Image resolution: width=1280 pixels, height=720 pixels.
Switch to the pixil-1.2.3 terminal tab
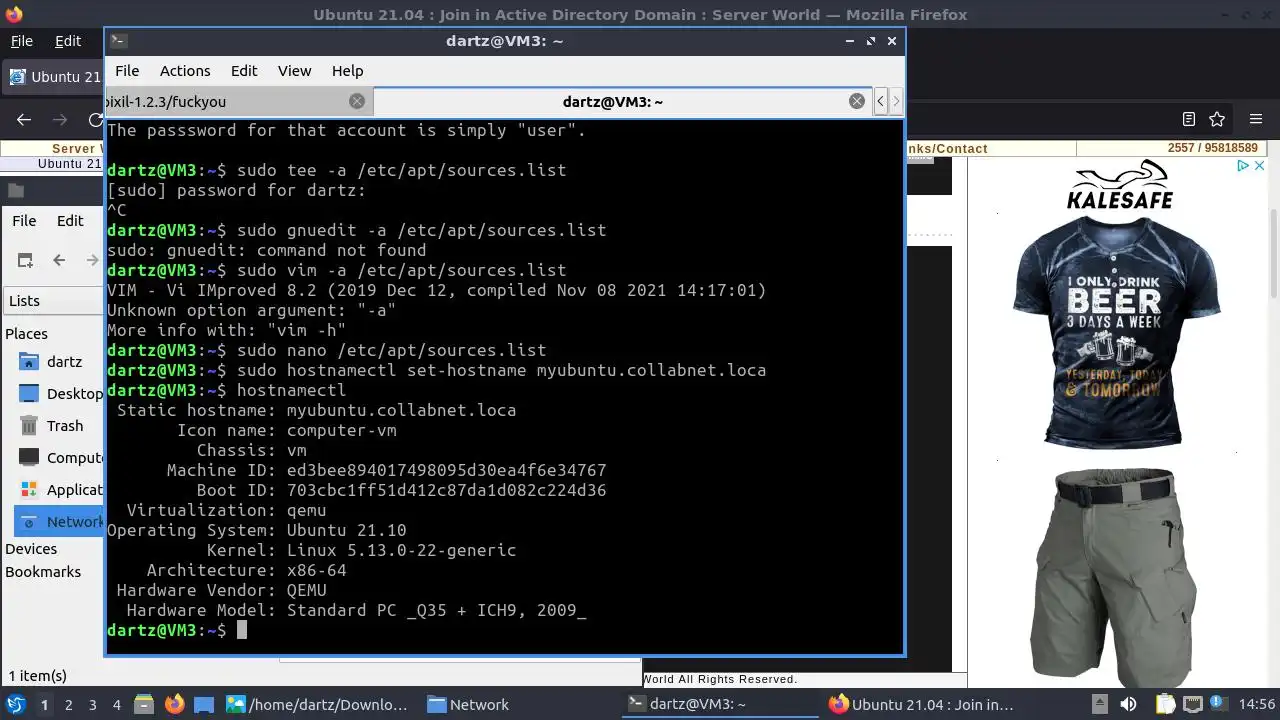tap(238, 101)
